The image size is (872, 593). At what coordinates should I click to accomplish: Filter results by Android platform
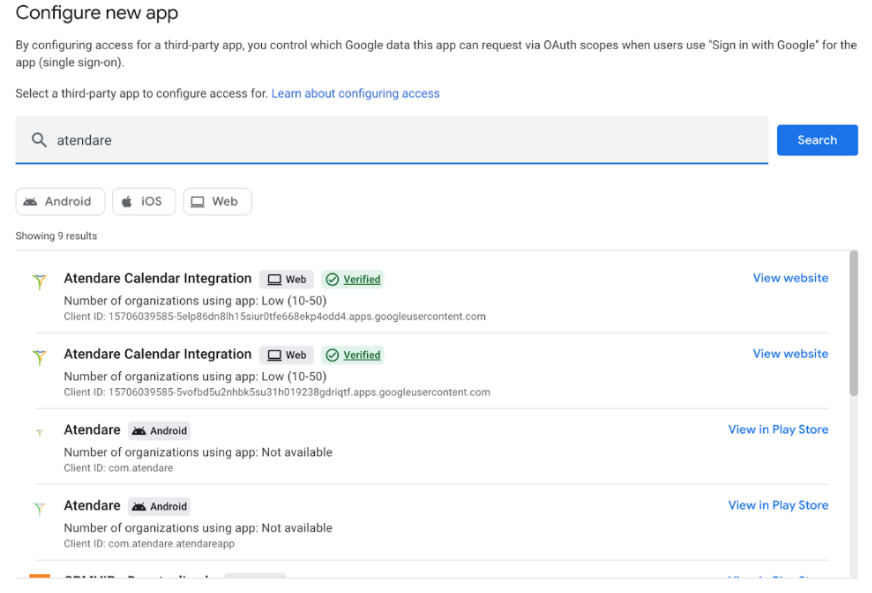click(x=60, y=201)
